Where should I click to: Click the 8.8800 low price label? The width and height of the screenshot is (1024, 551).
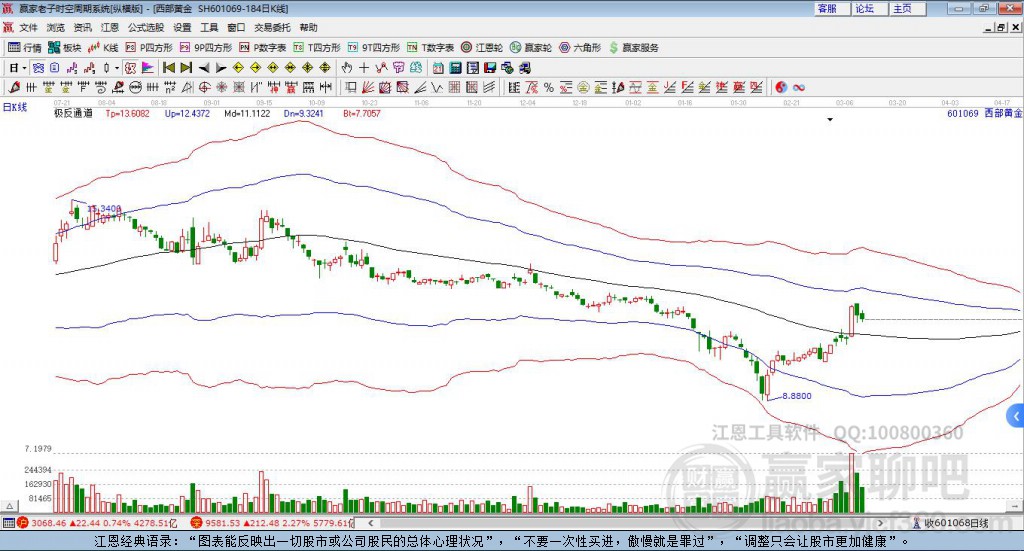click(x=797, y=396)
